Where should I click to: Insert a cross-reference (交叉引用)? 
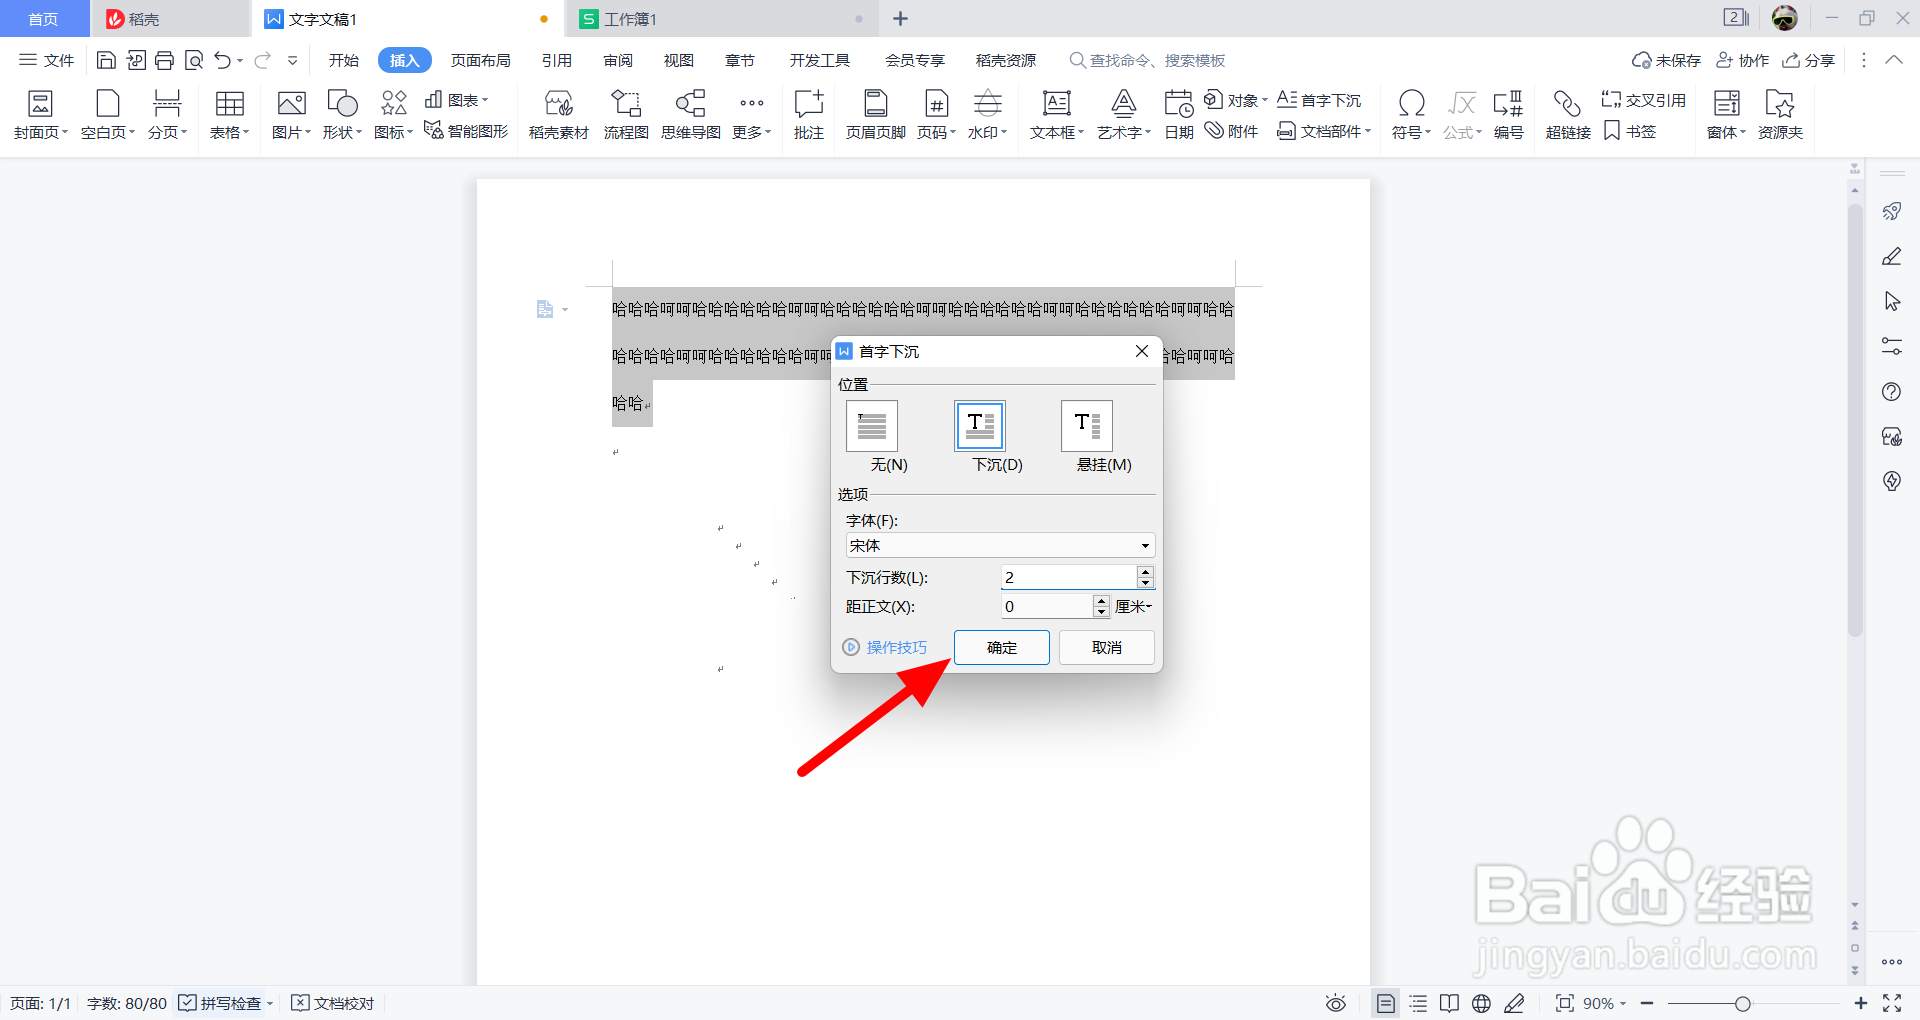(1644, 100)
